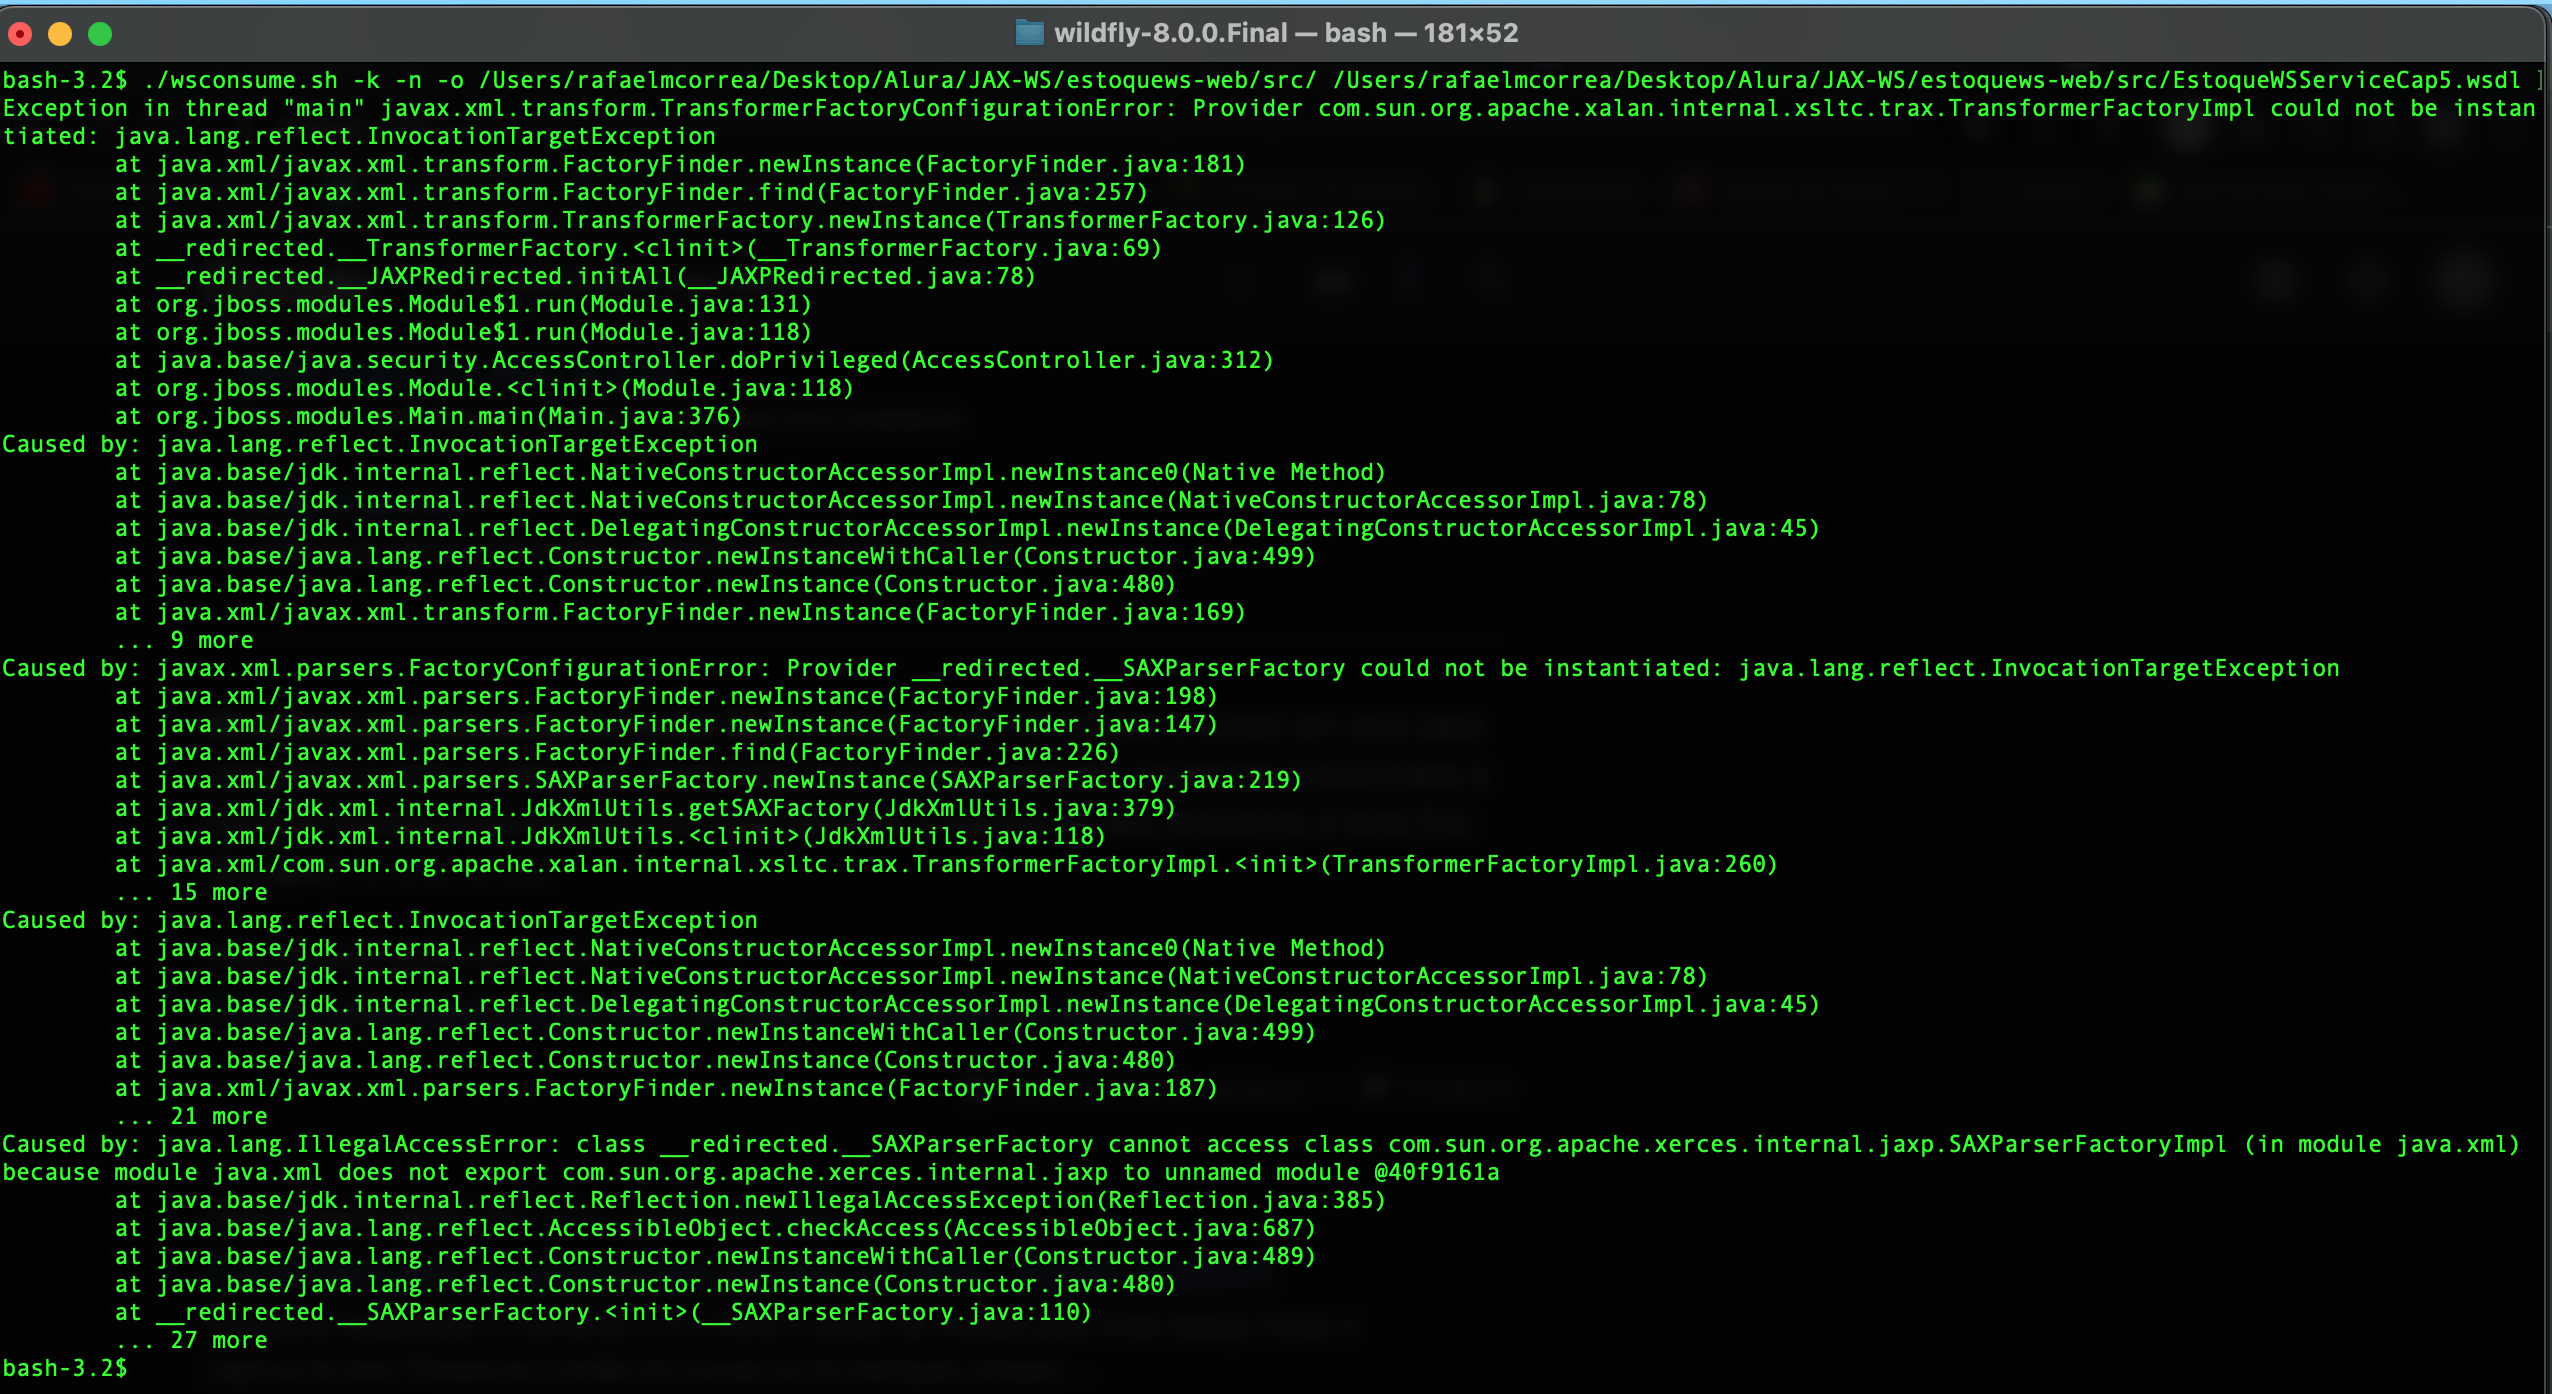Click 'FactoryFinder.newInstance(FactoryFinder.java:169)' line
Viewport: 2552px width, 1394px height.
(x=680, y=612)
